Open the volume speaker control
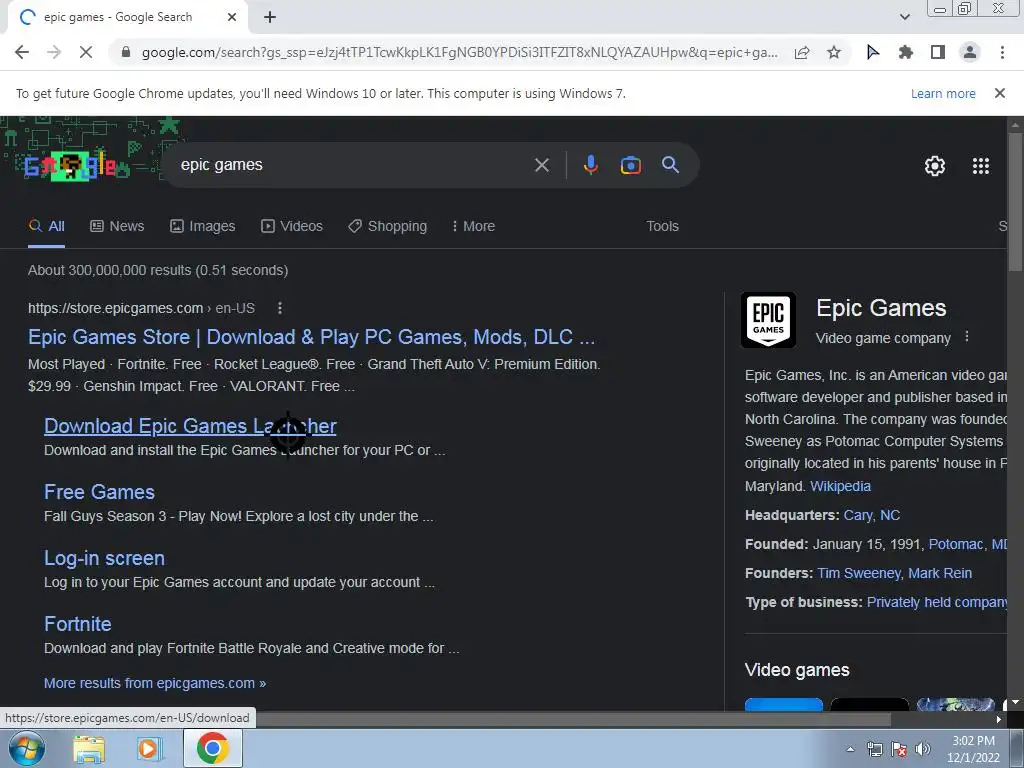The image size is (1024, 768). coord(922,749)
